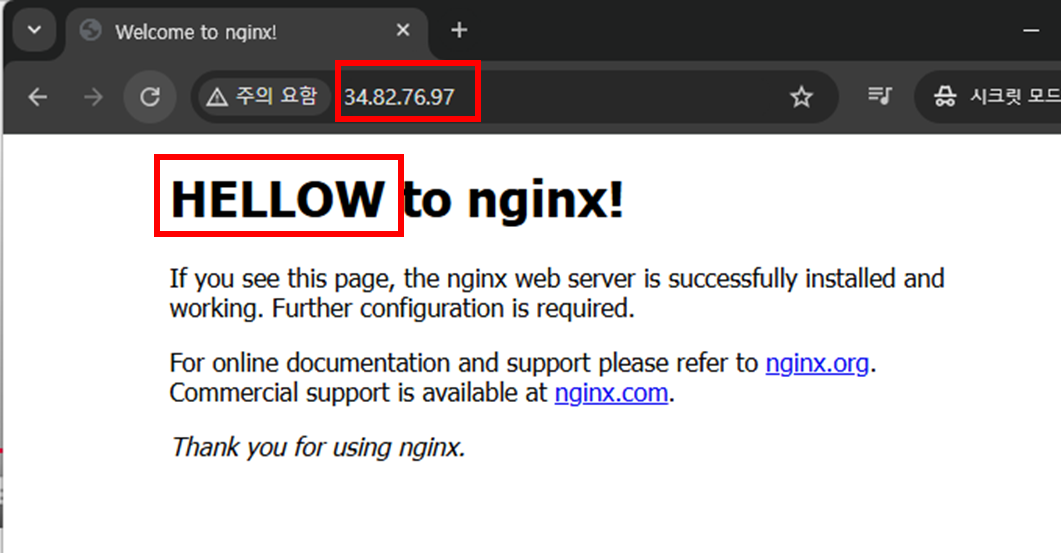Click the 'Commercial support is available at' text
The height and width of the screenshot is (553, 1061).
pyautogui.click(x=358, y=393)
